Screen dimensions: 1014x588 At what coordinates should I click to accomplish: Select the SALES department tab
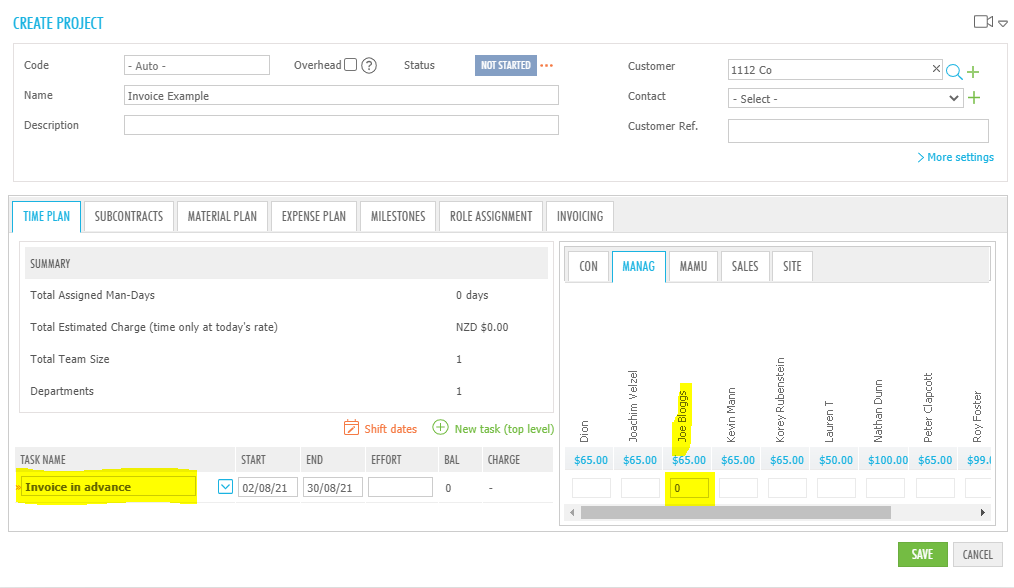[x=744, y=266]
